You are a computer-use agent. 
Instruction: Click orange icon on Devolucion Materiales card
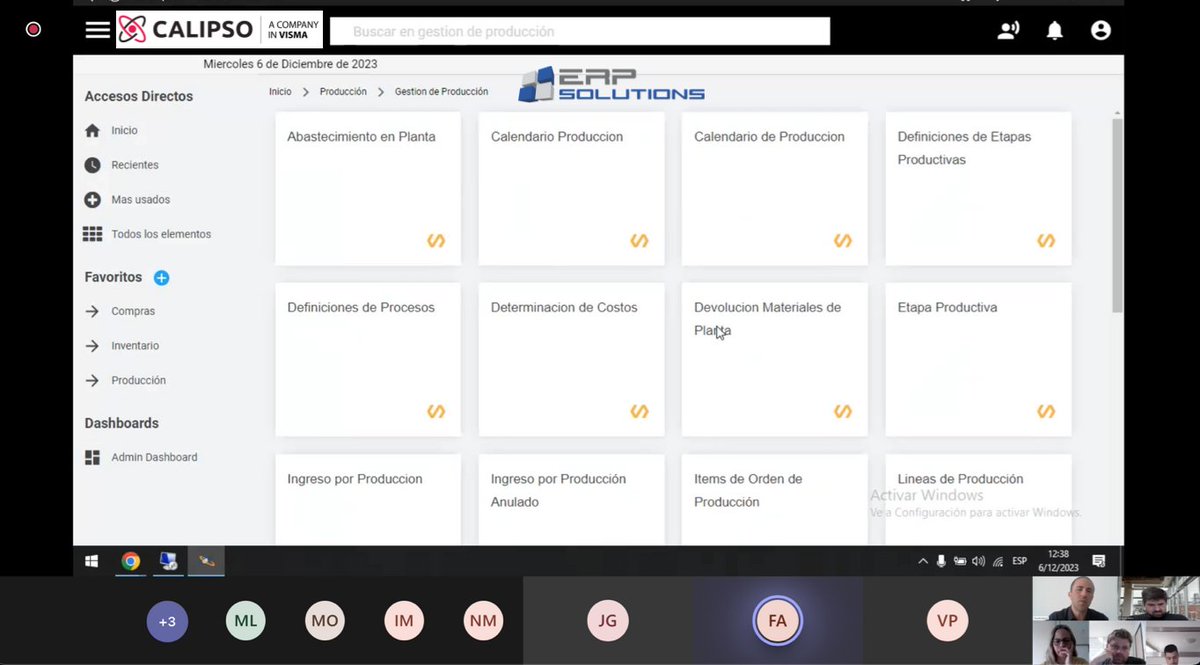(843, 411)
